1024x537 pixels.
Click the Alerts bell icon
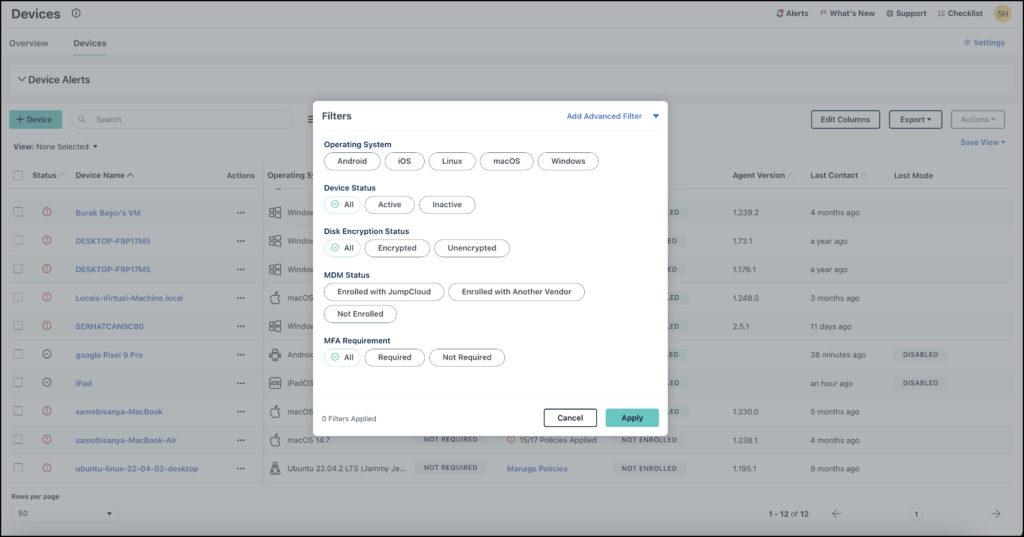pos(780,14)
